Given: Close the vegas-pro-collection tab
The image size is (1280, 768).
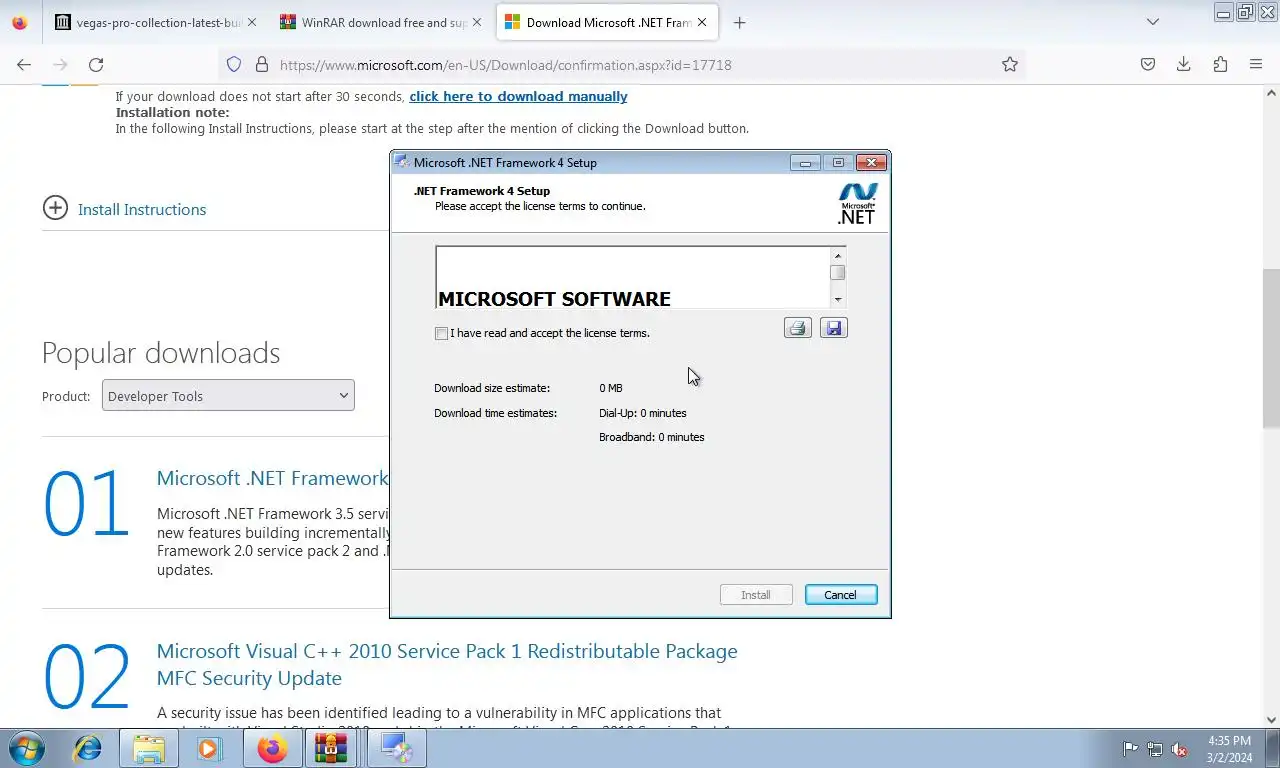Looking at the screenshot, I should click(251, 22).
